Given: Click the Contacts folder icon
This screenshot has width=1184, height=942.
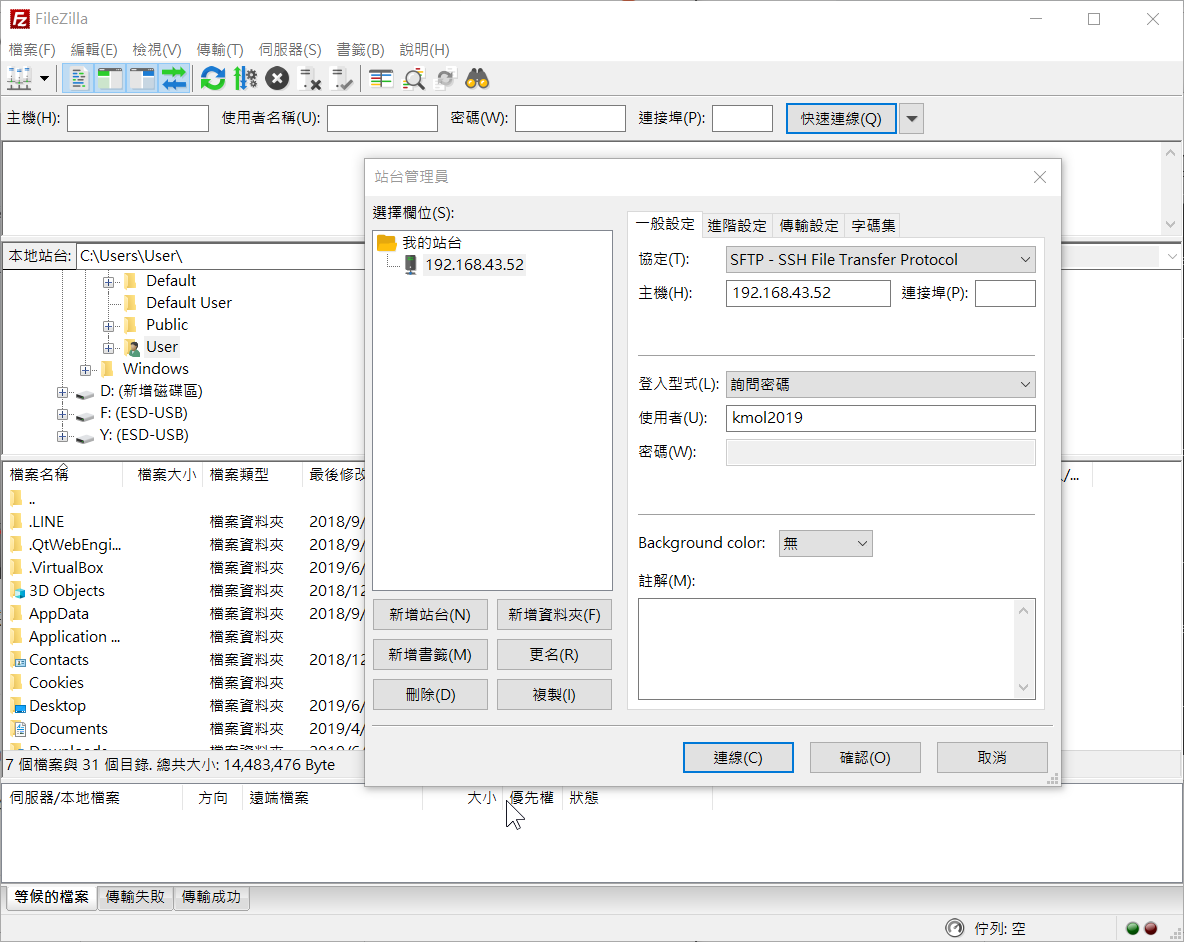Looking at the screenshot, I should (x=18, y=660).
